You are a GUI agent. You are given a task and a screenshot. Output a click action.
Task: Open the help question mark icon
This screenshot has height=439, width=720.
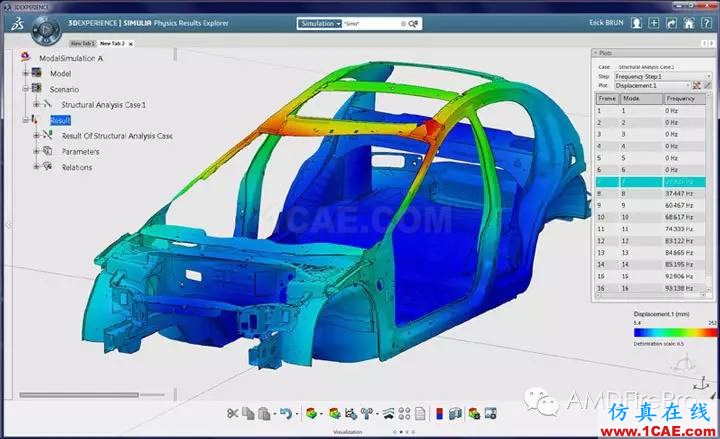(707, 23)
